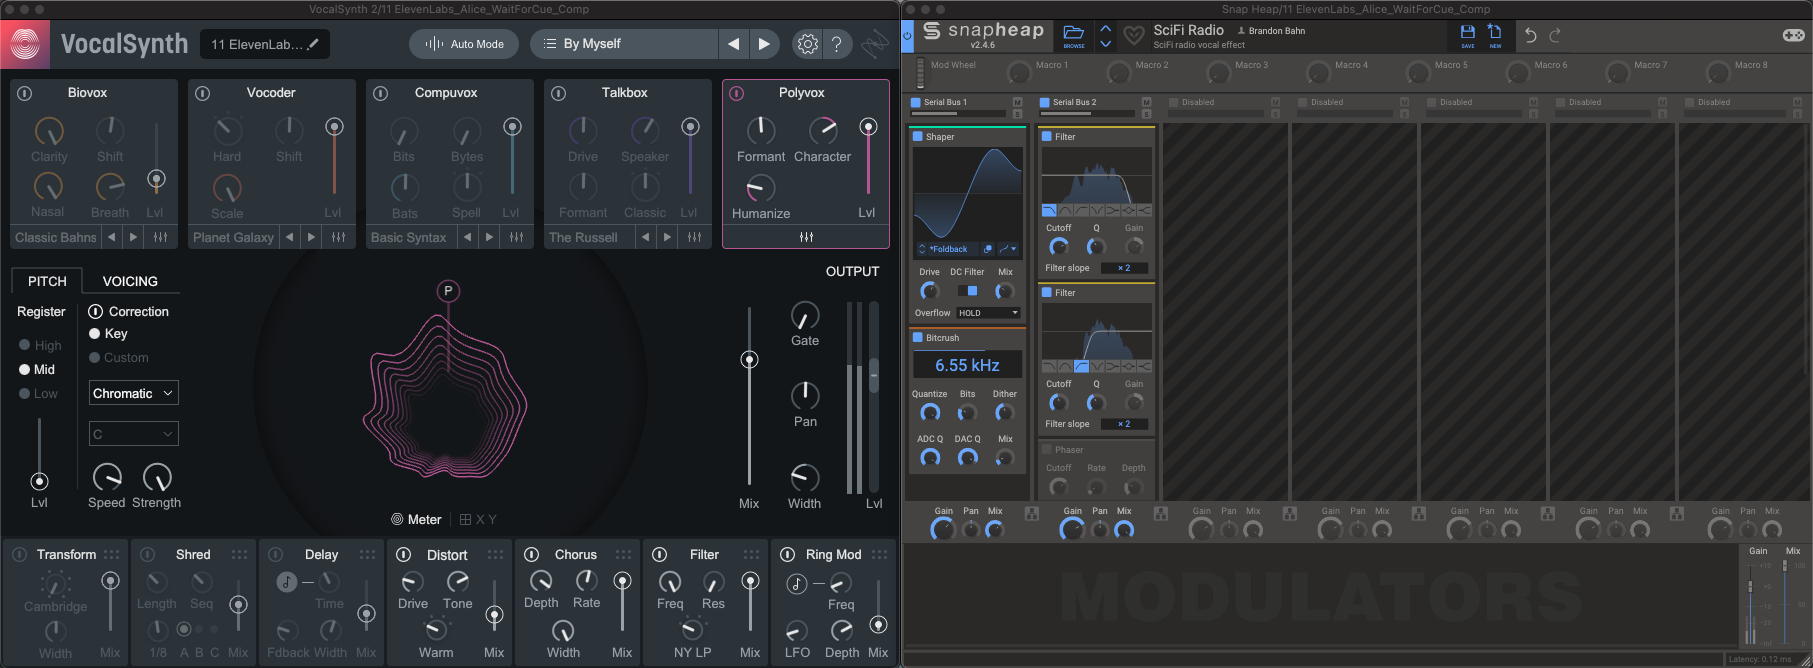Disable the Polyvox module power button

737,93
